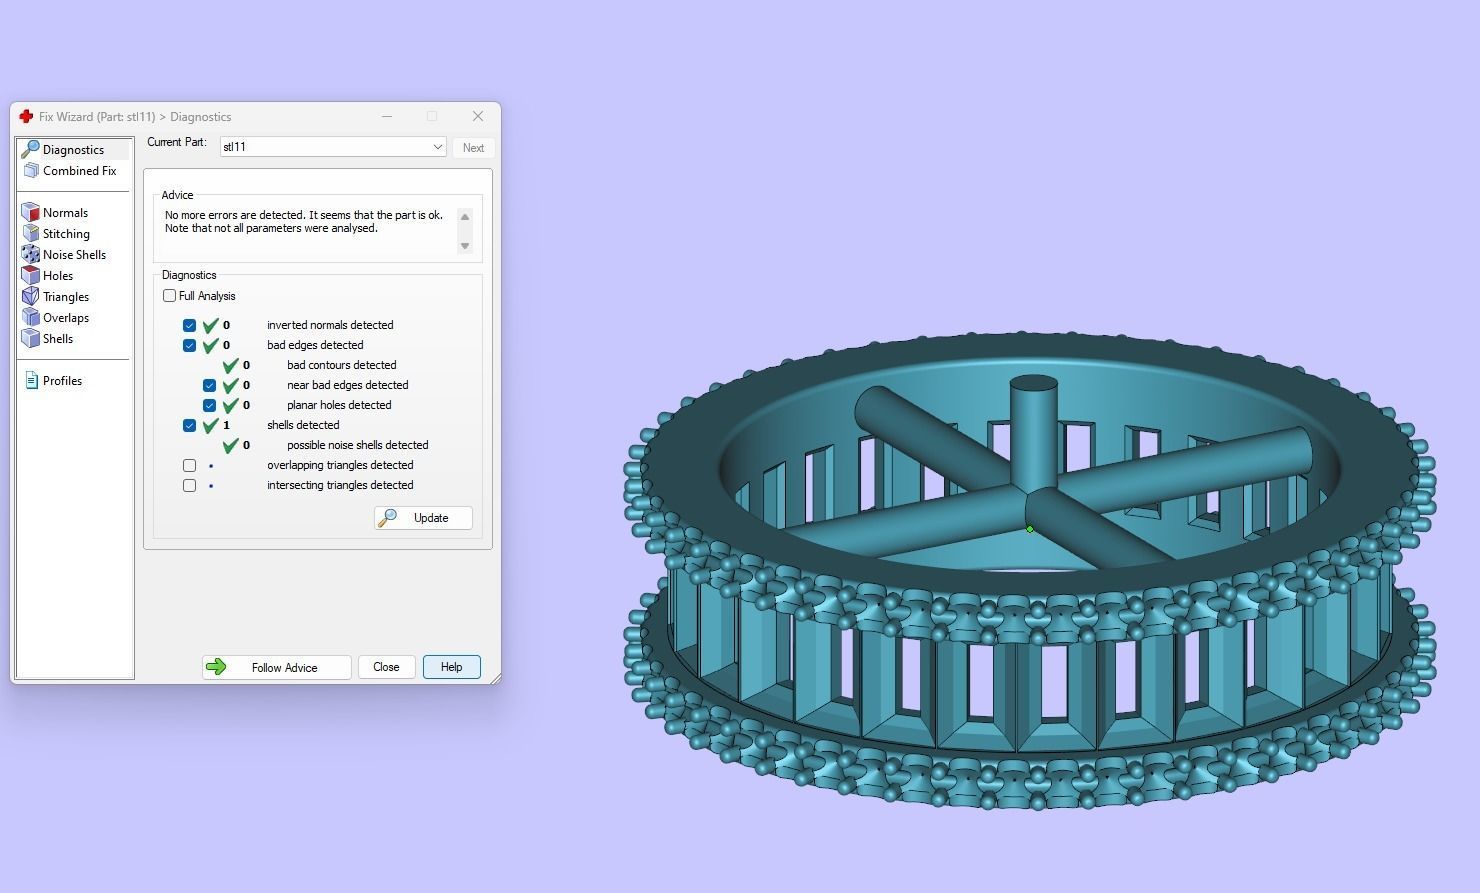Switch to the Normals page
This screenshot has width=1480, height=893.
pos(65,213)
